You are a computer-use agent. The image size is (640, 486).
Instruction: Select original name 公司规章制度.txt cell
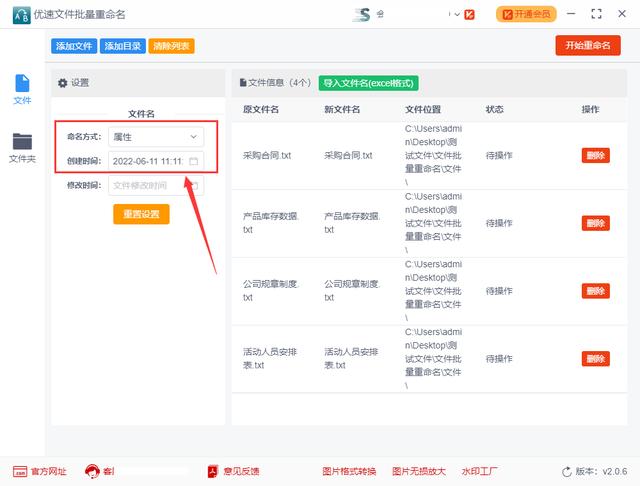[271, 291]
